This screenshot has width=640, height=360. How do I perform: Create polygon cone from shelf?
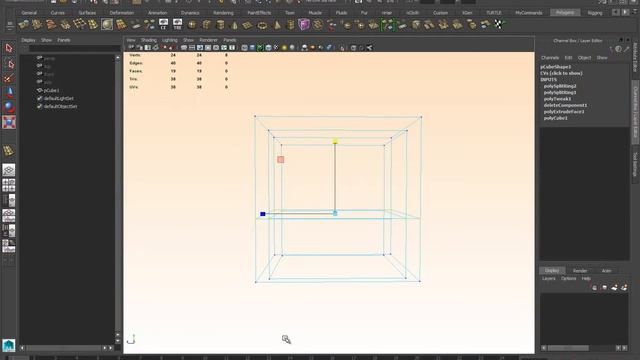click(234, 25)
